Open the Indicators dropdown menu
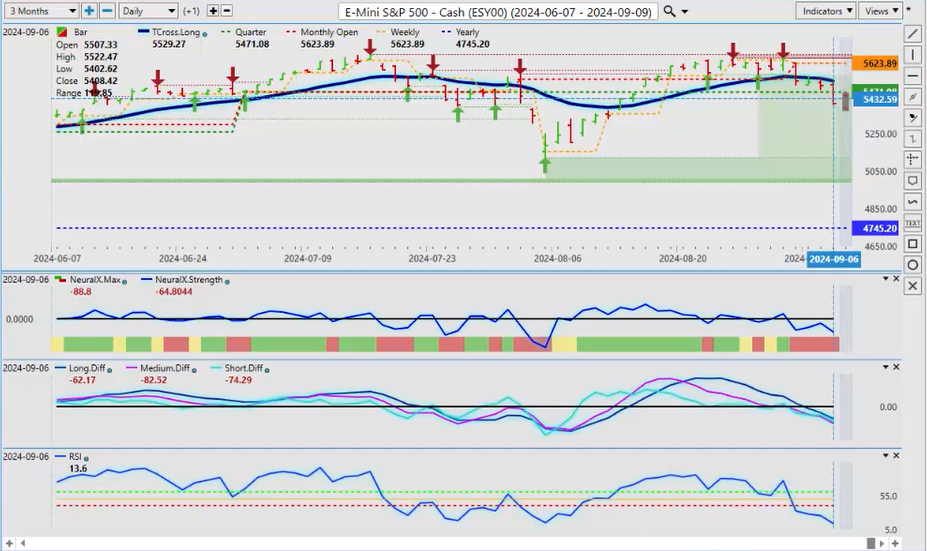 coord(826,11)
